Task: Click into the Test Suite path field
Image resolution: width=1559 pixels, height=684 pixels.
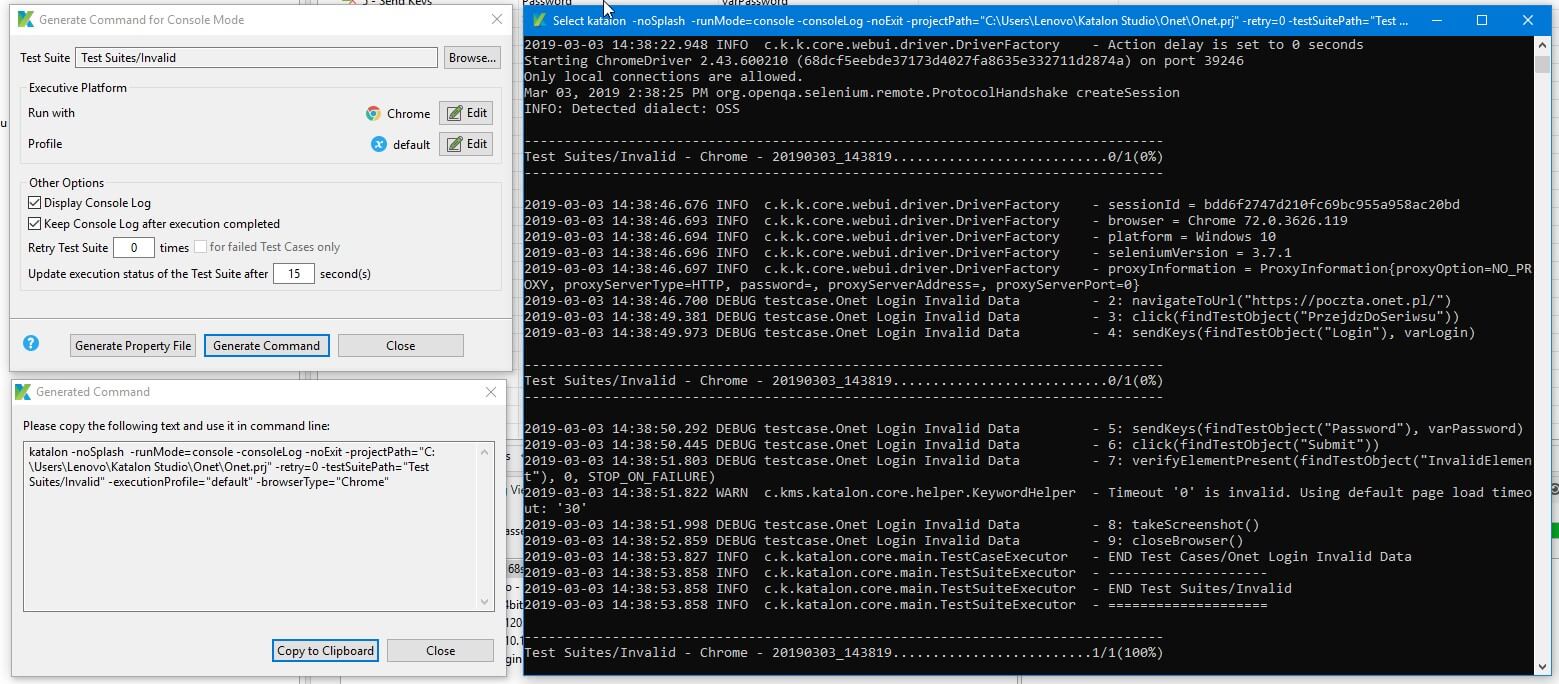Action: [x=256, y=58]
